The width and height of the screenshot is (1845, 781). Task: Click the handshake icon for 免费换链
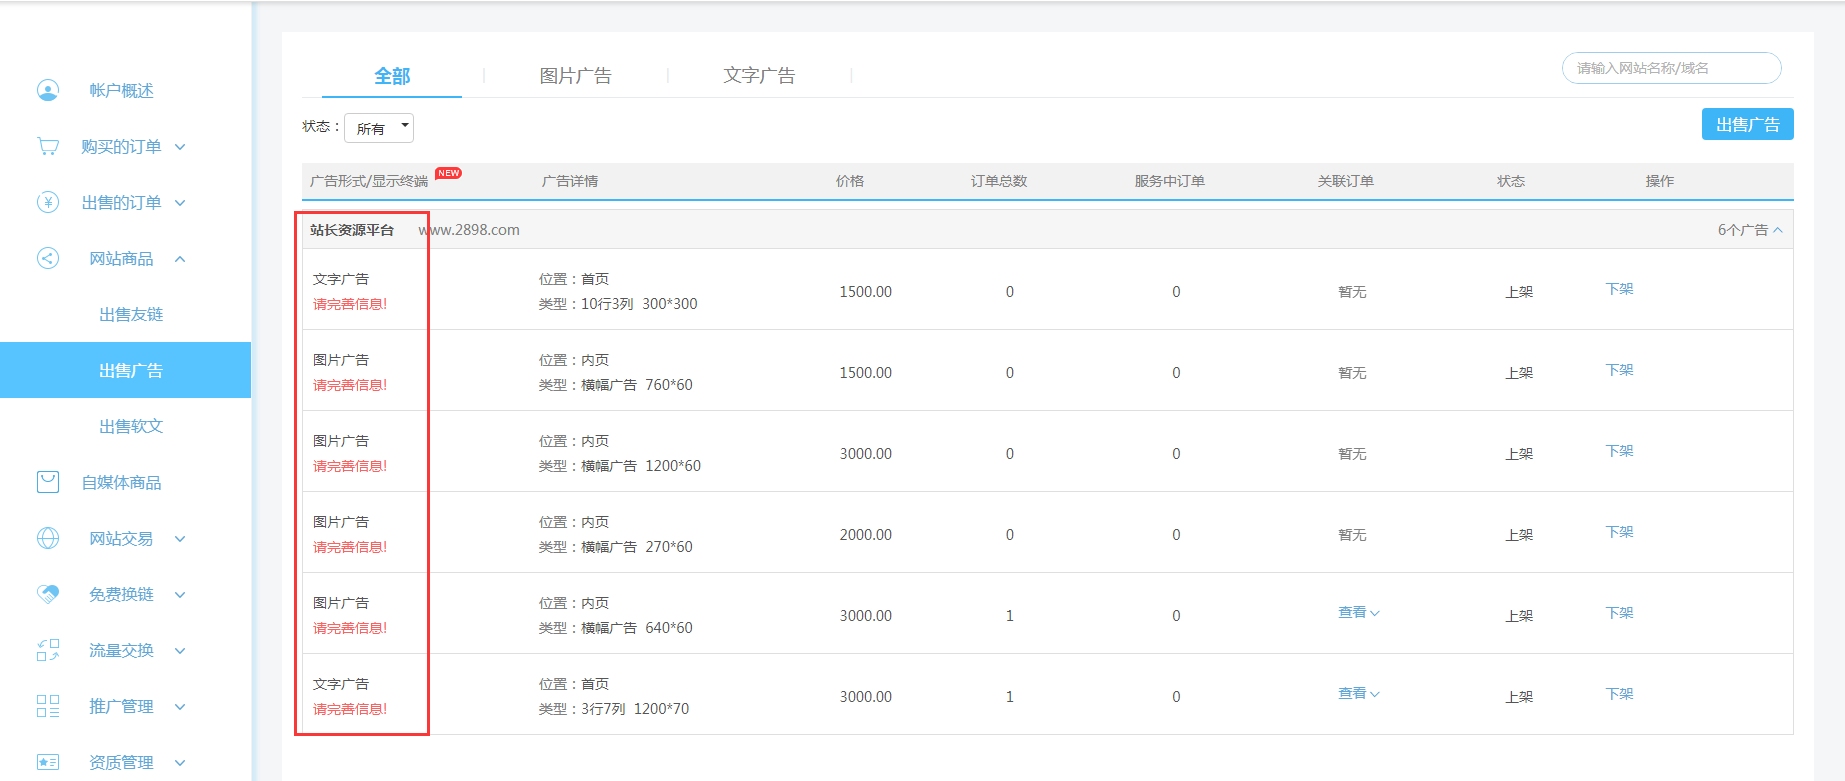tap(48, 594)
